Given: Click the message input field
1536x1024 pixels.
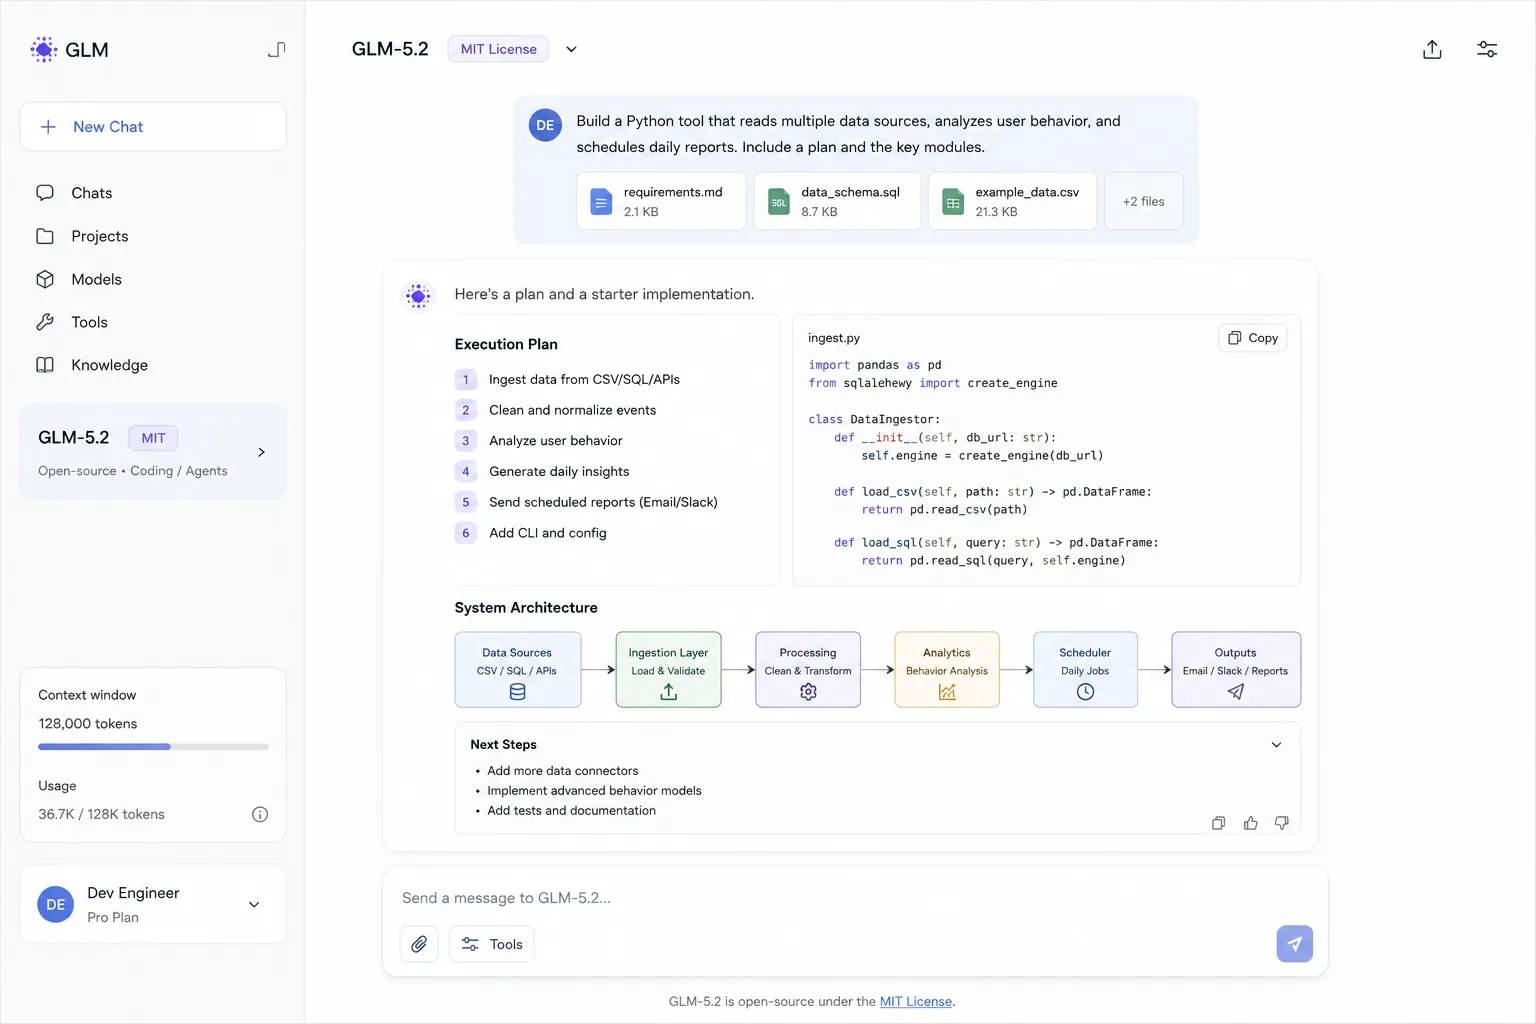Looking at the screenshot, I should coord(855,898).
